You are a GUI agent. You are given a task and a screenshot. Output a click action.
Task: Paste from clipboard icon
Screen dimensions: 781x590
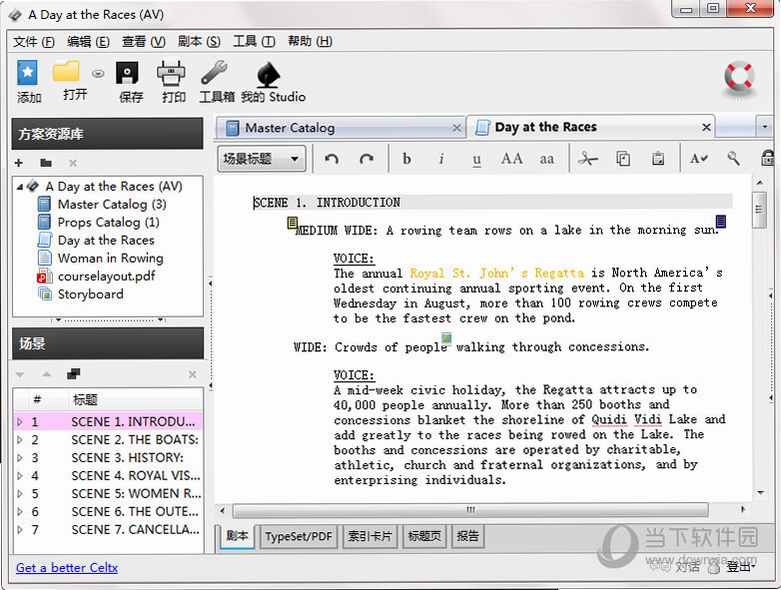pyautogui.click(x=658, y=159)
